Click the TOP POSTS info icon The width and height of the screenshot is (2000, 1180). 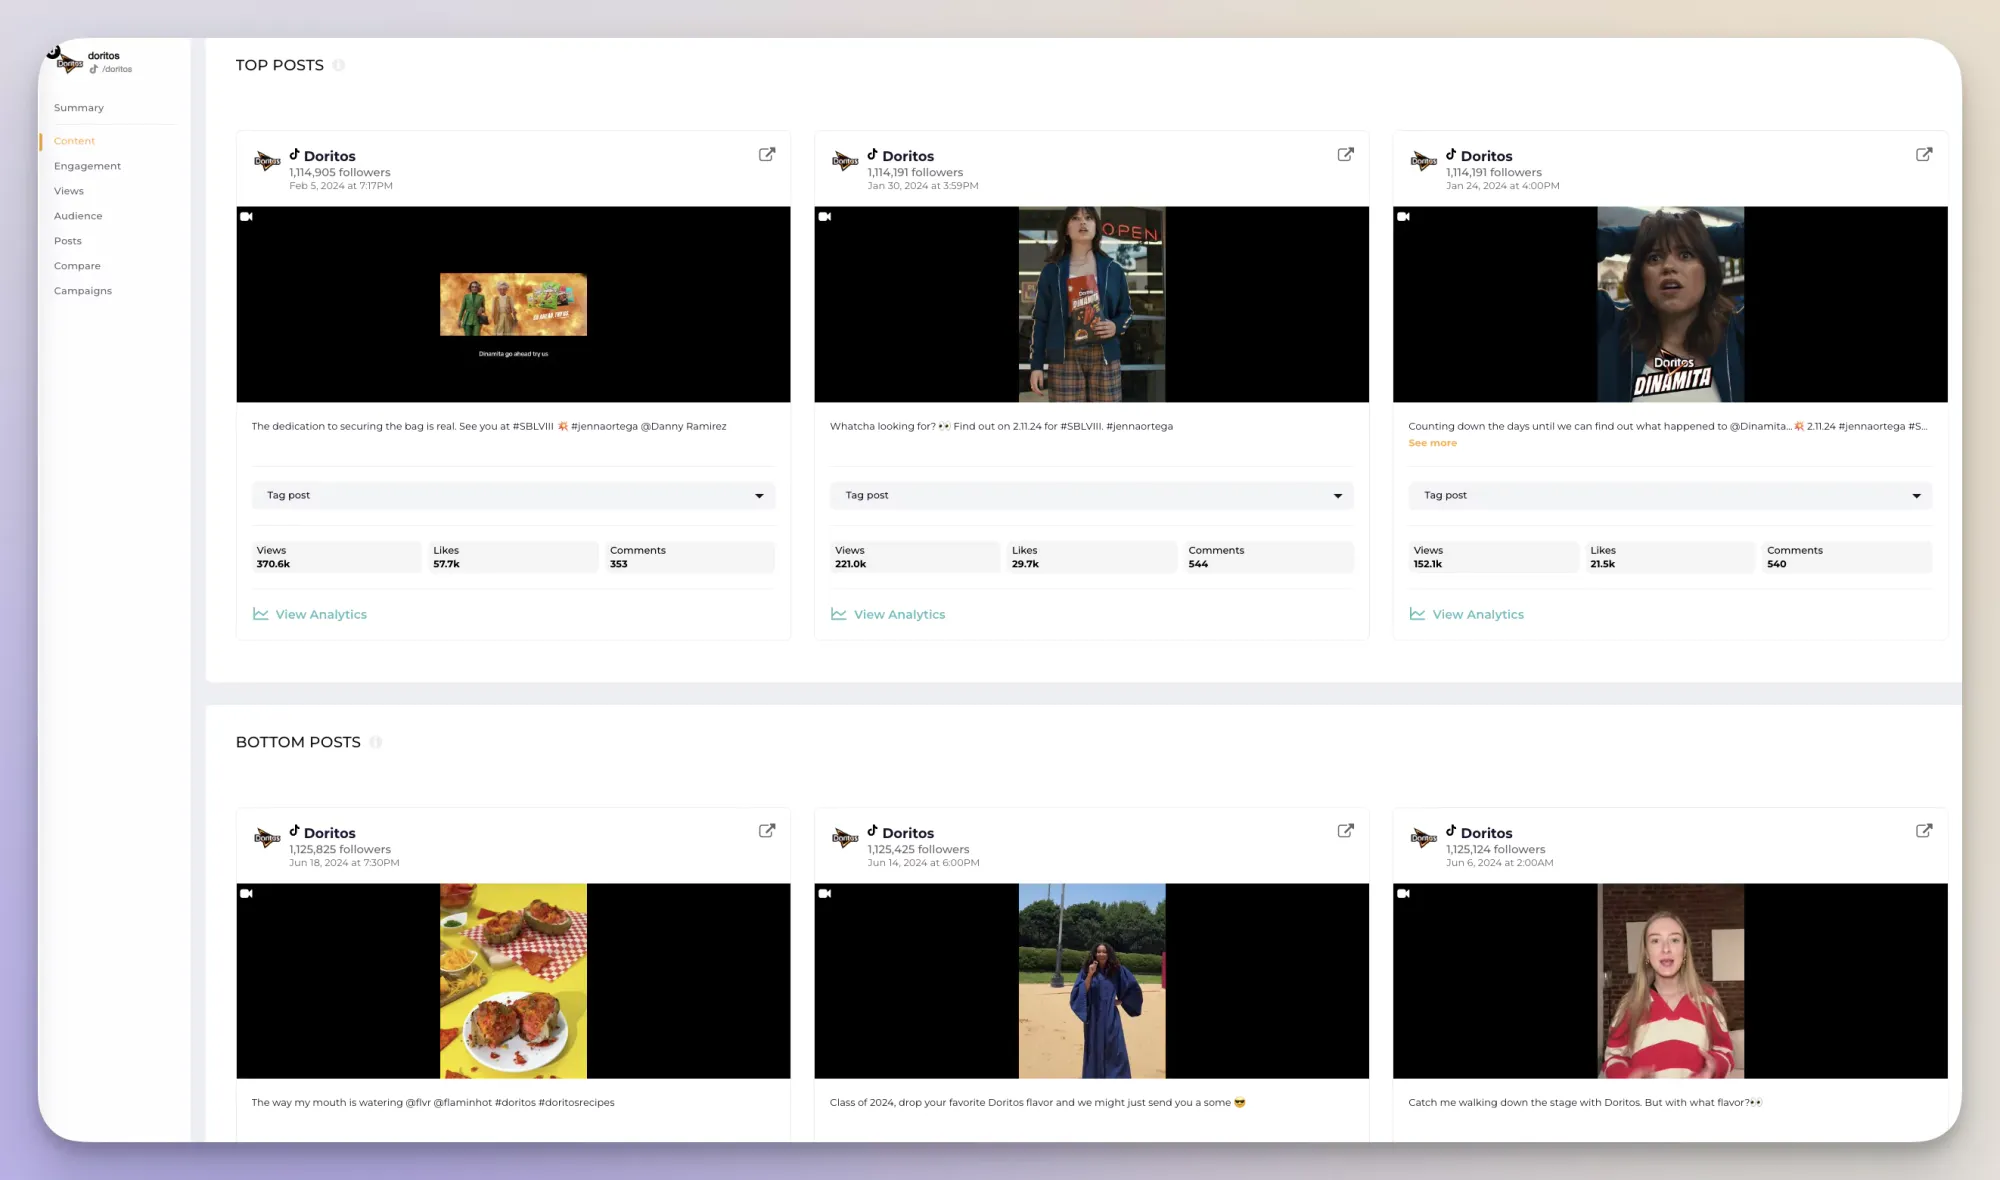[339, 65]
